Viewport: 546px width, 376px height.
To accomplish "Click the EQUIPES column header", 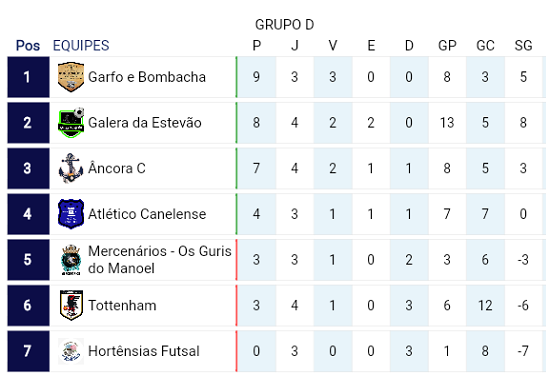I will coord(81,46).
